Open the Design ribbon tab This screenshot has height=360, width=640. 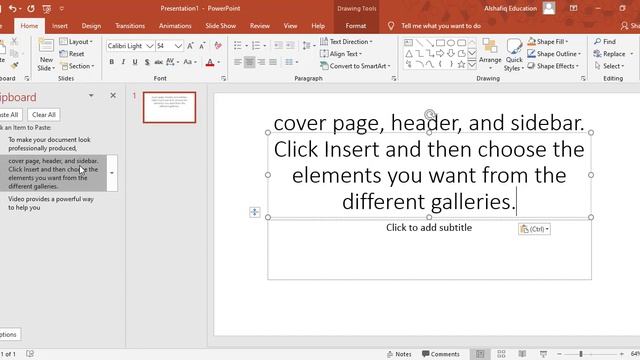[91, 26]
